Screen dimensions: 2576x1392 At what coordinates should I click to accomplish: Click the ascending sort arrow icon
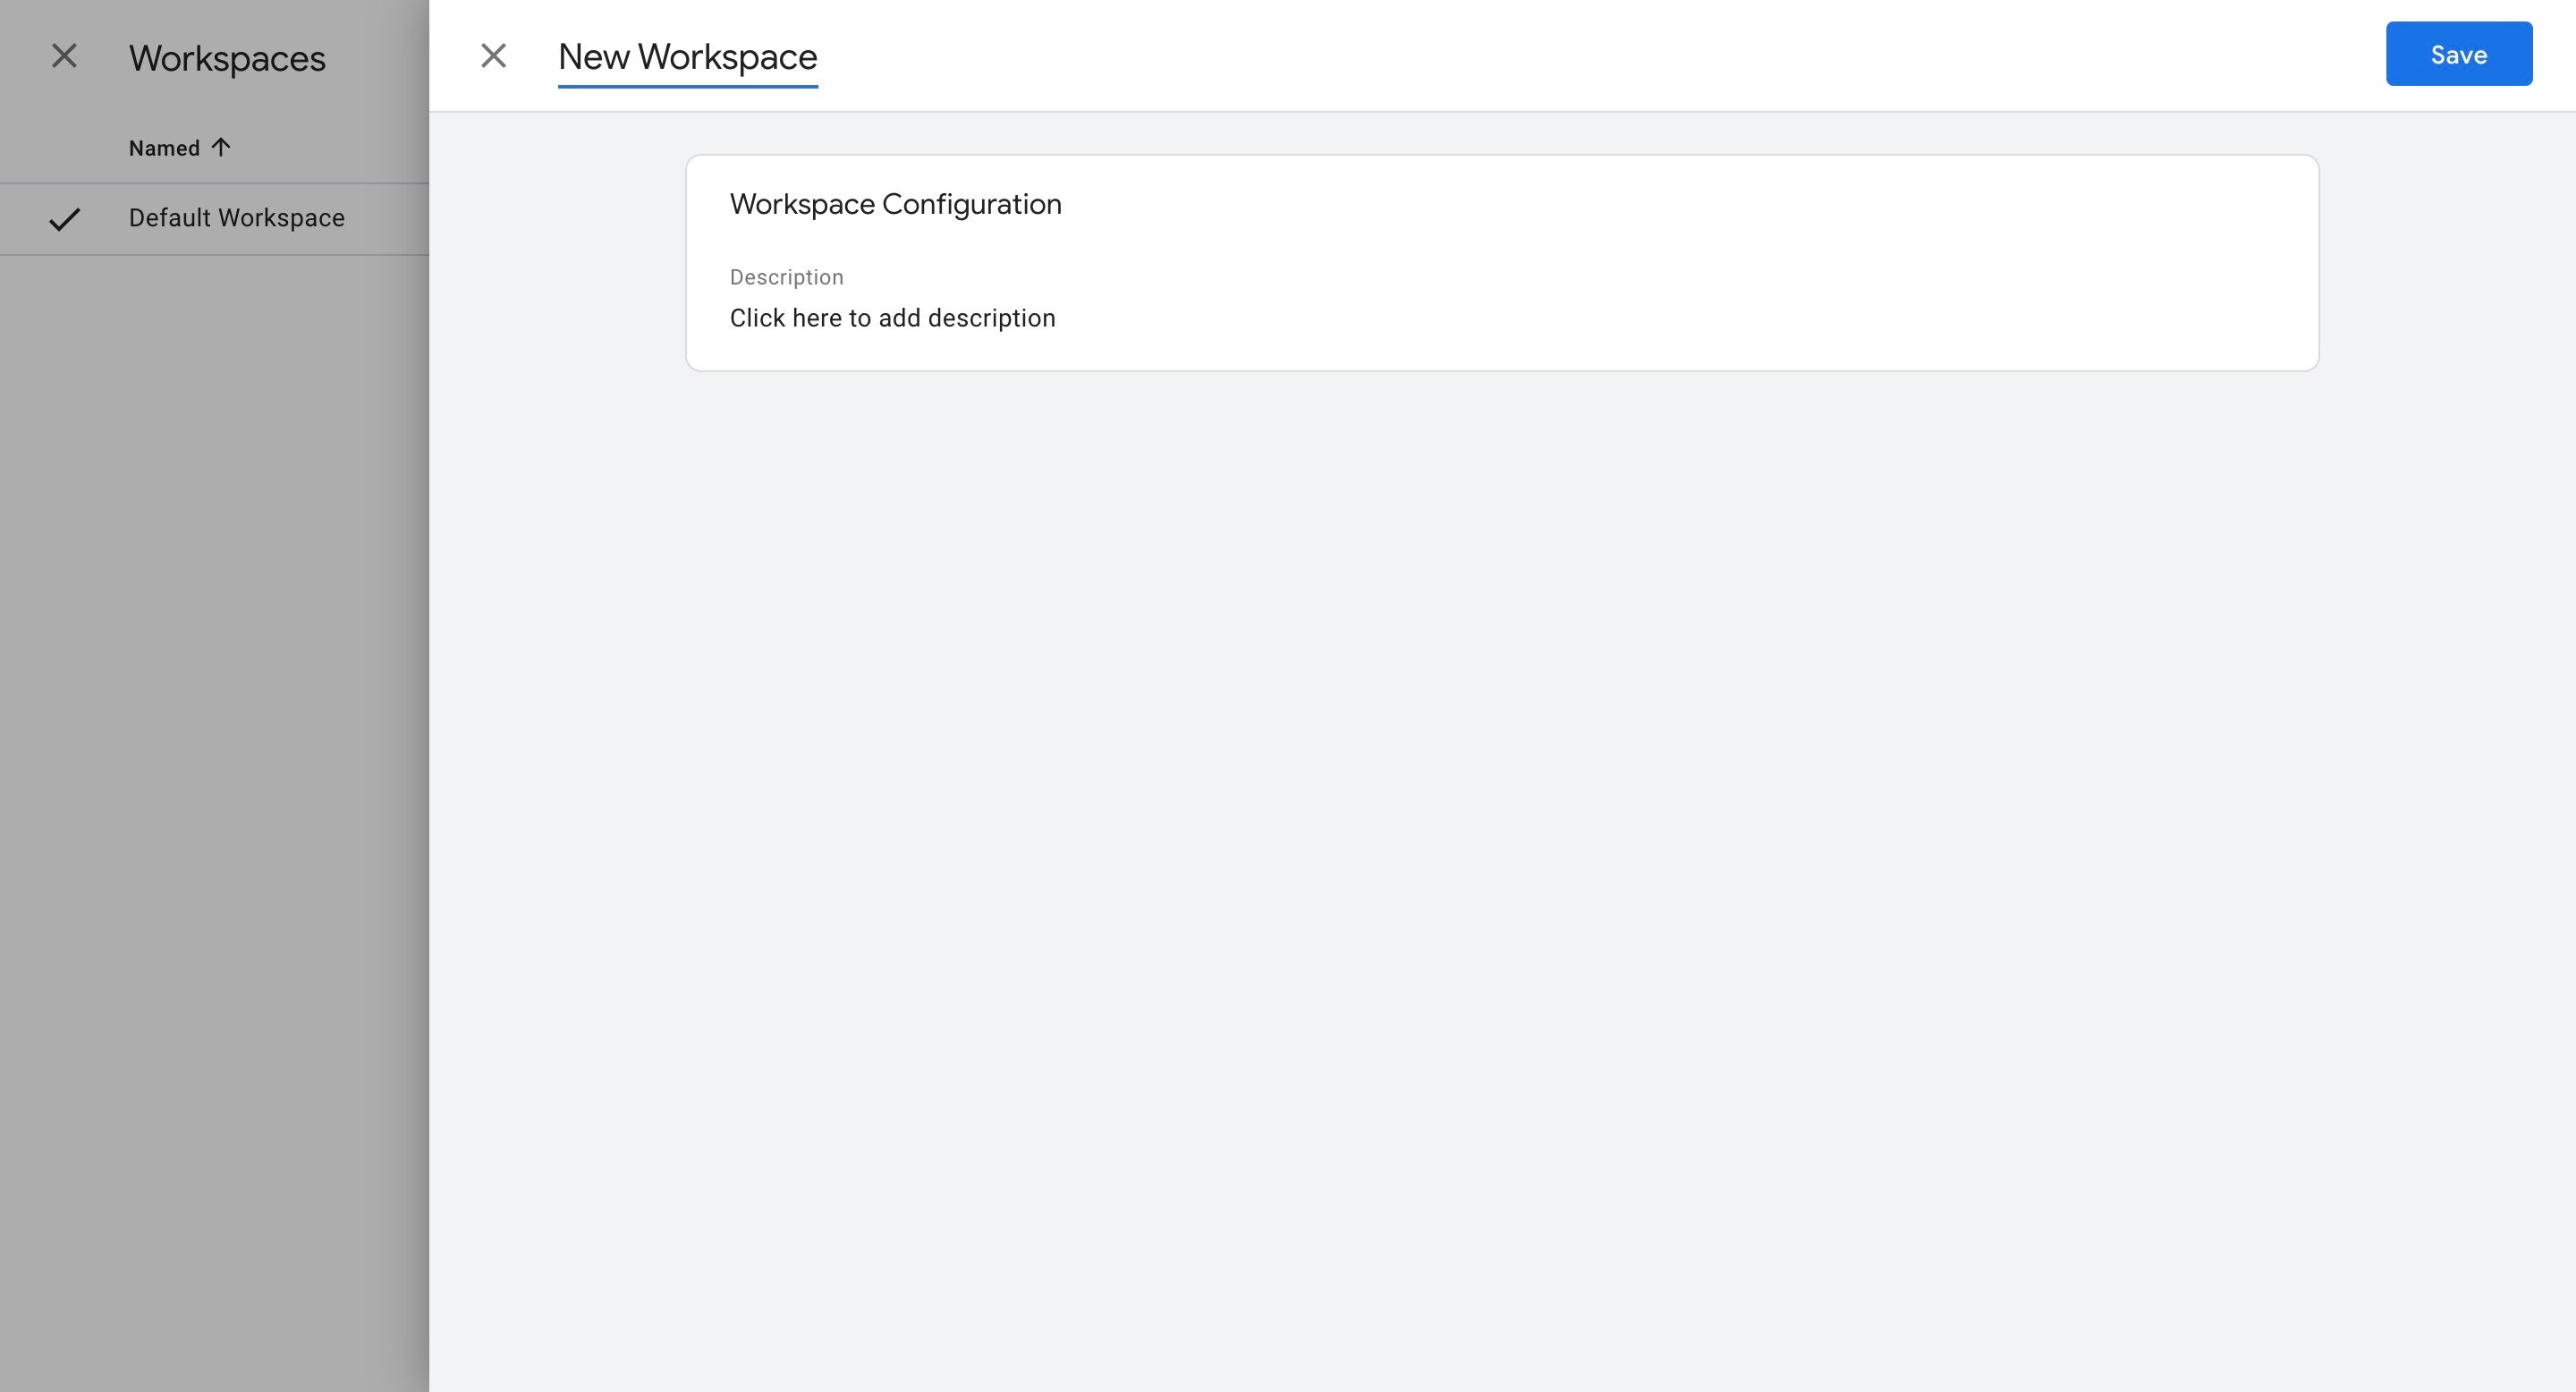coord(221,148)
